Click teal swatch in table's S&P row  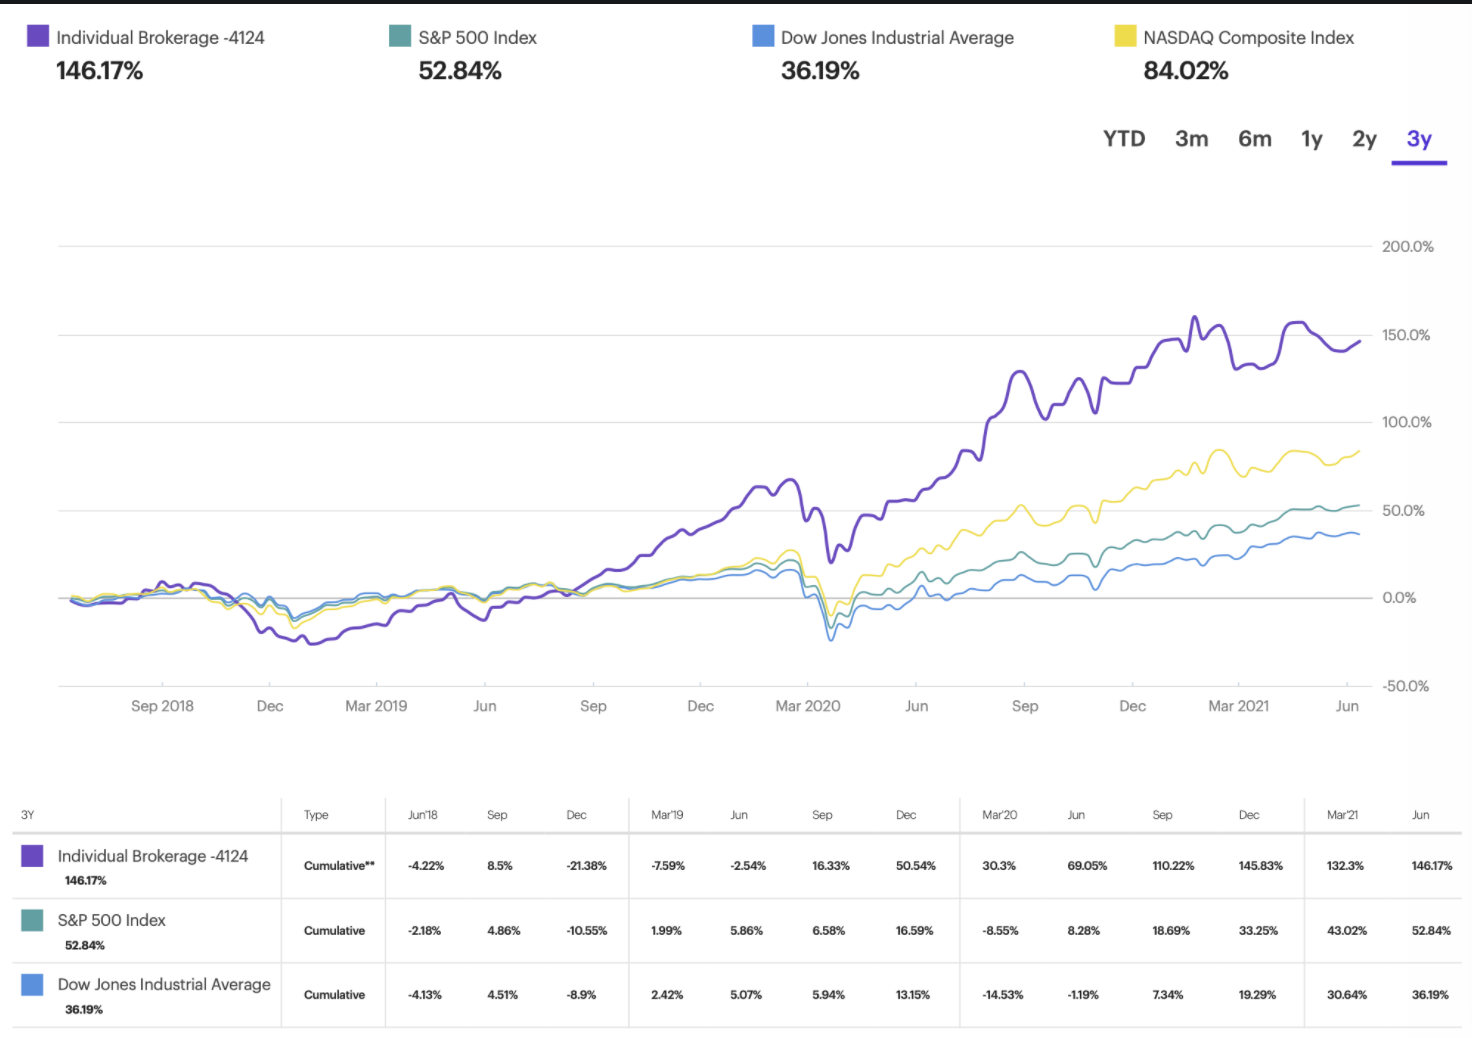[x=32, y=920]
